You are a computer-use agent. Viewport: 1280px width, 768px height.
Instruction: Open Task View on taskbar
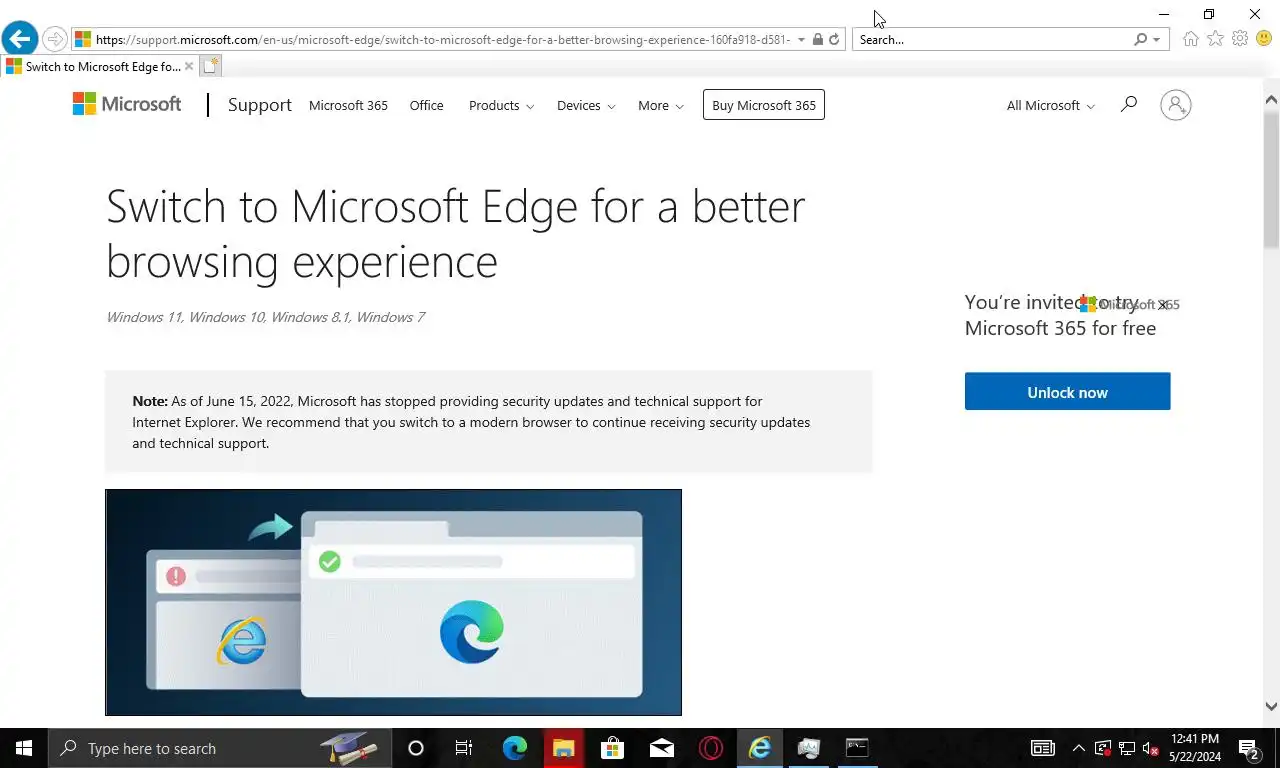[464, 748]
